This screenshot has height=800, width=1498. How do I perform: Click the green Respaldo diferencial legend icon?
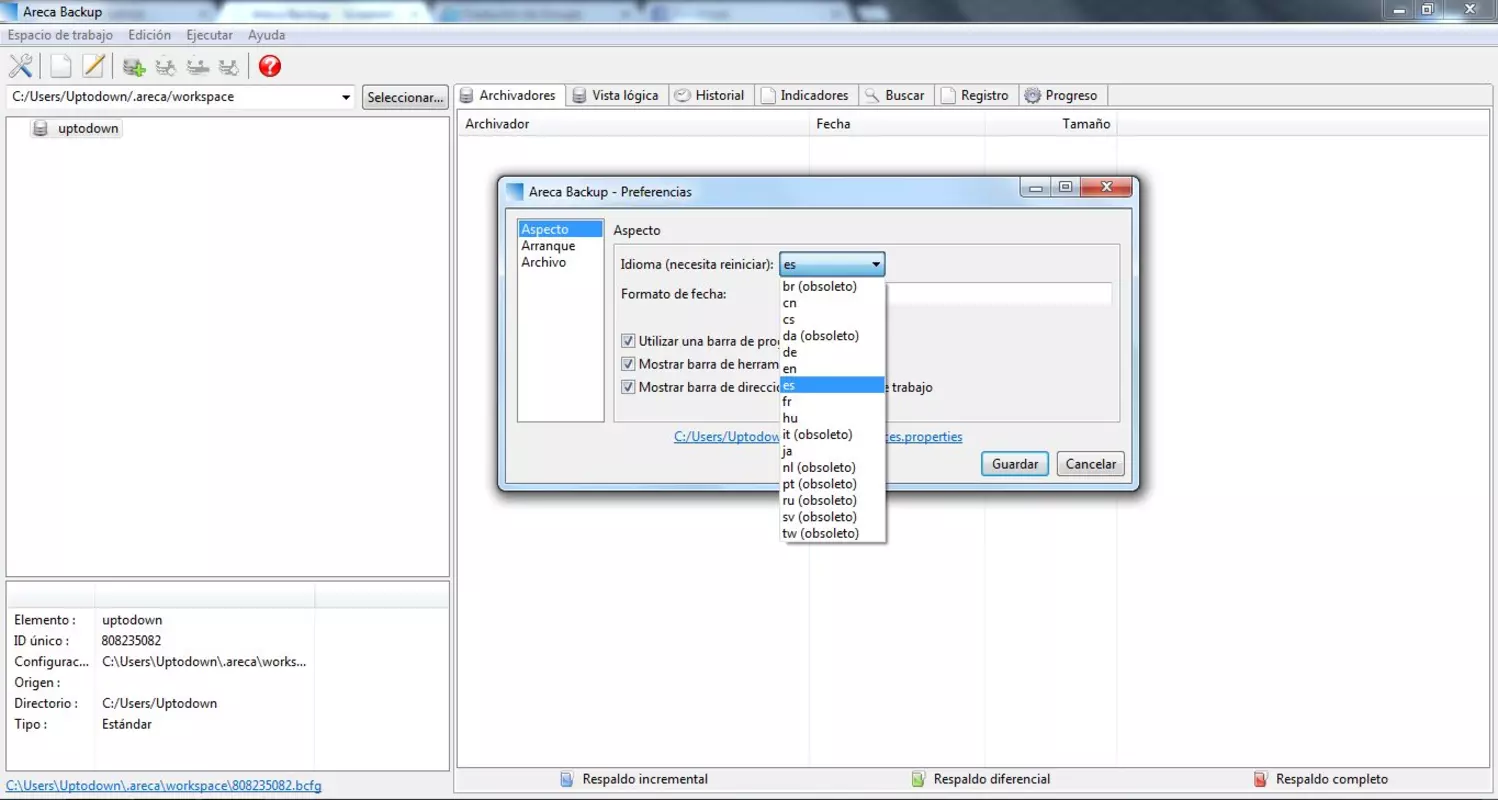pyautogui.click(x=918, y=779)
